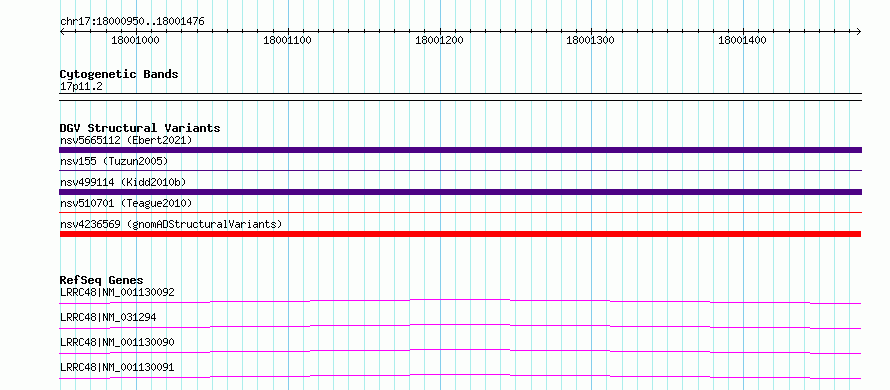The width and height of the screenshot is (890, 390).
Task: Click the 18001200 ruler tick label
Action: pyautogui.click(x=439, y=40)
